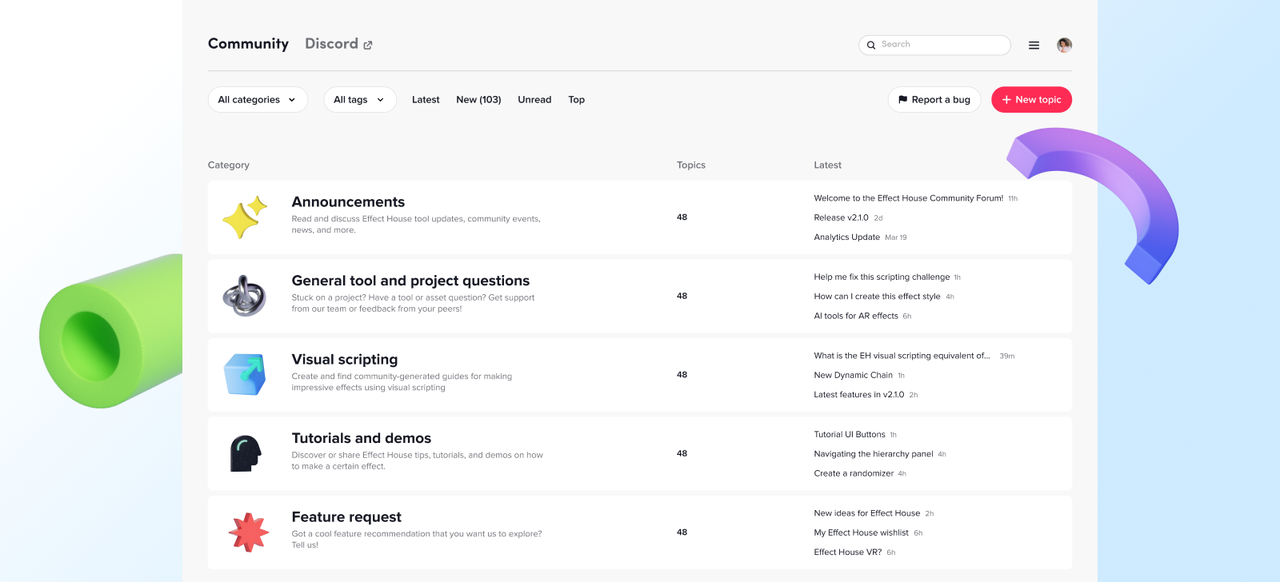Screen dimensions: 1280x582
Task: Switch to the Latest tab
Action: pyautogui.click(x=425, y=100)
